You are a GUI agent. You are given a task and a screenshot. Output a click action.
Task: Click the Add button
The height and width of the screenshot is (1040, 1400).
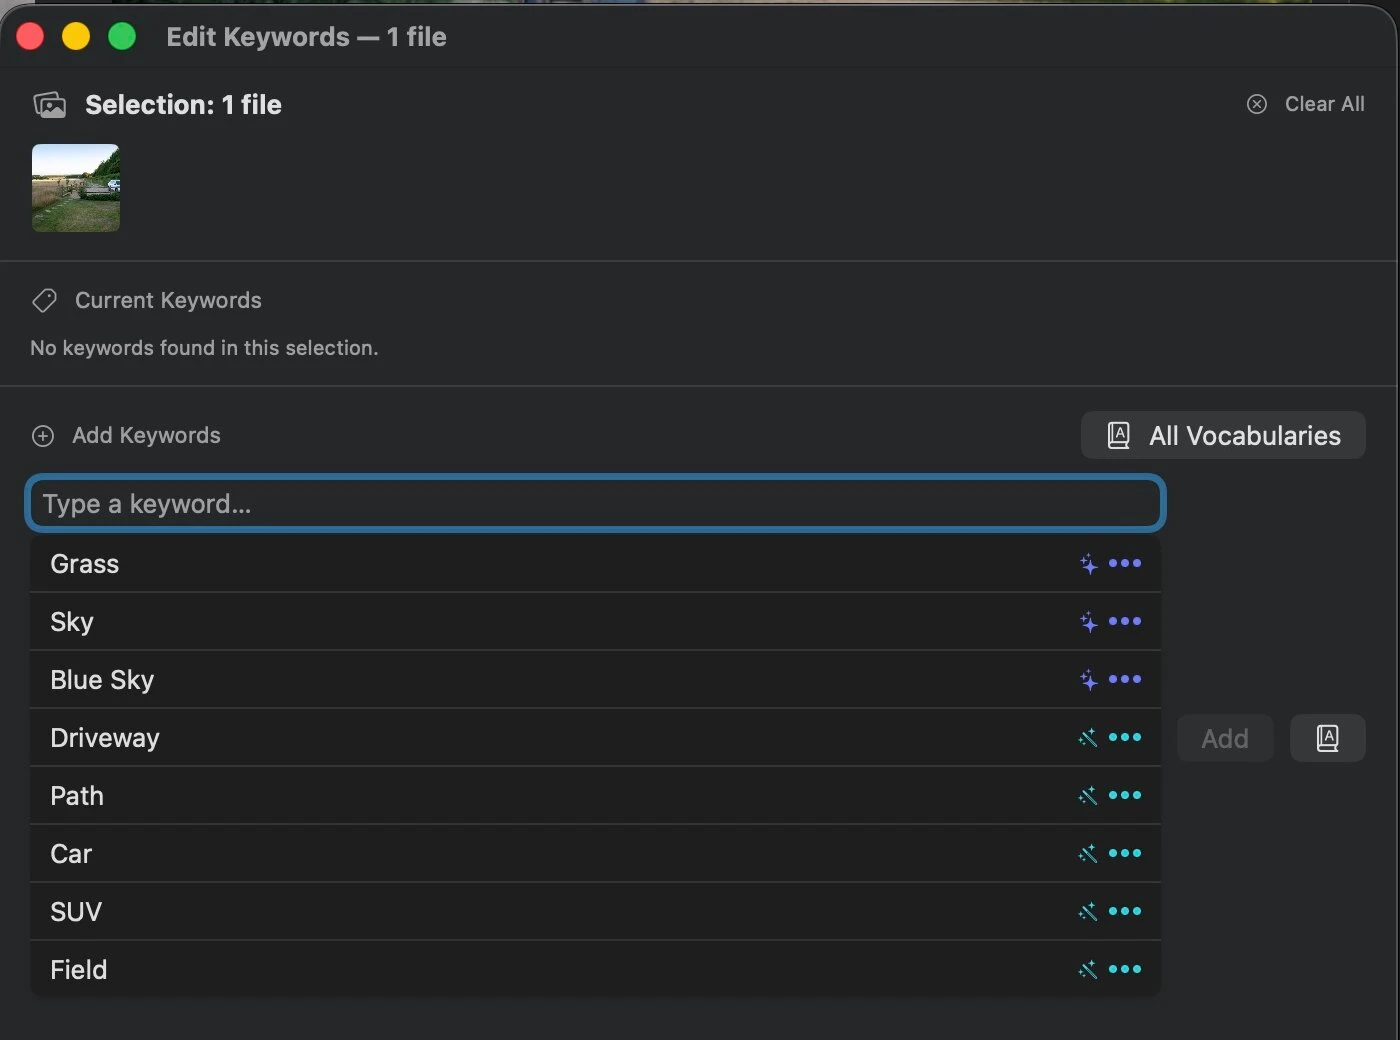point(1225,738)
